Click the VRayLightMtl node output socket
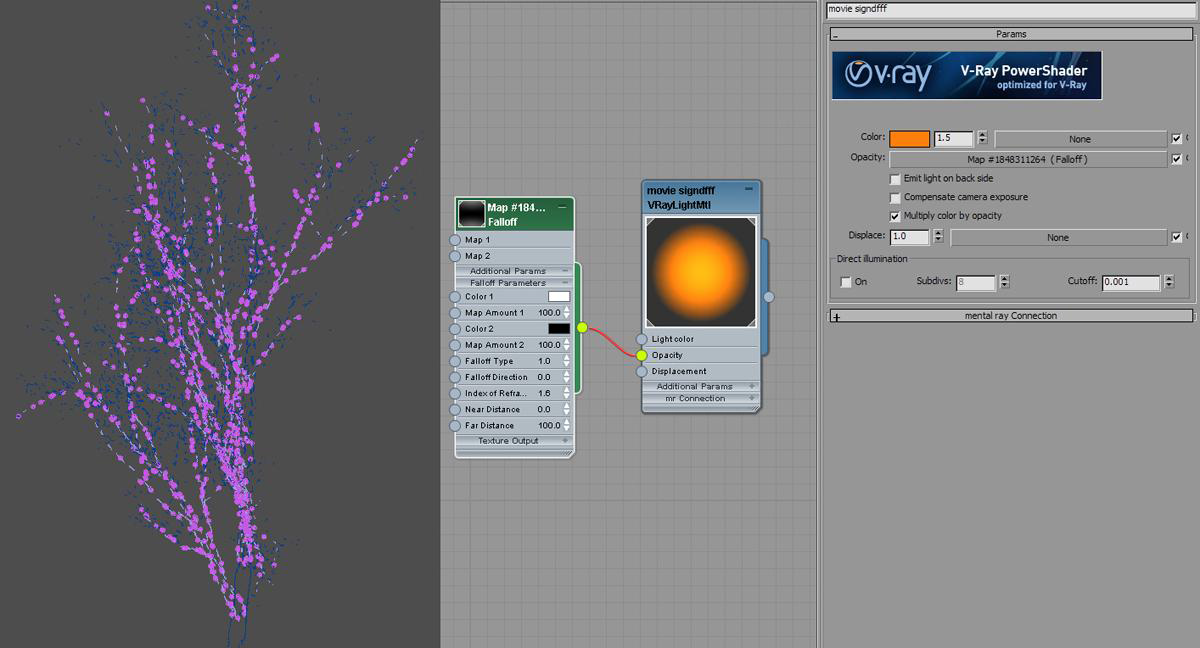1200x648 pixels. (769, 296)
